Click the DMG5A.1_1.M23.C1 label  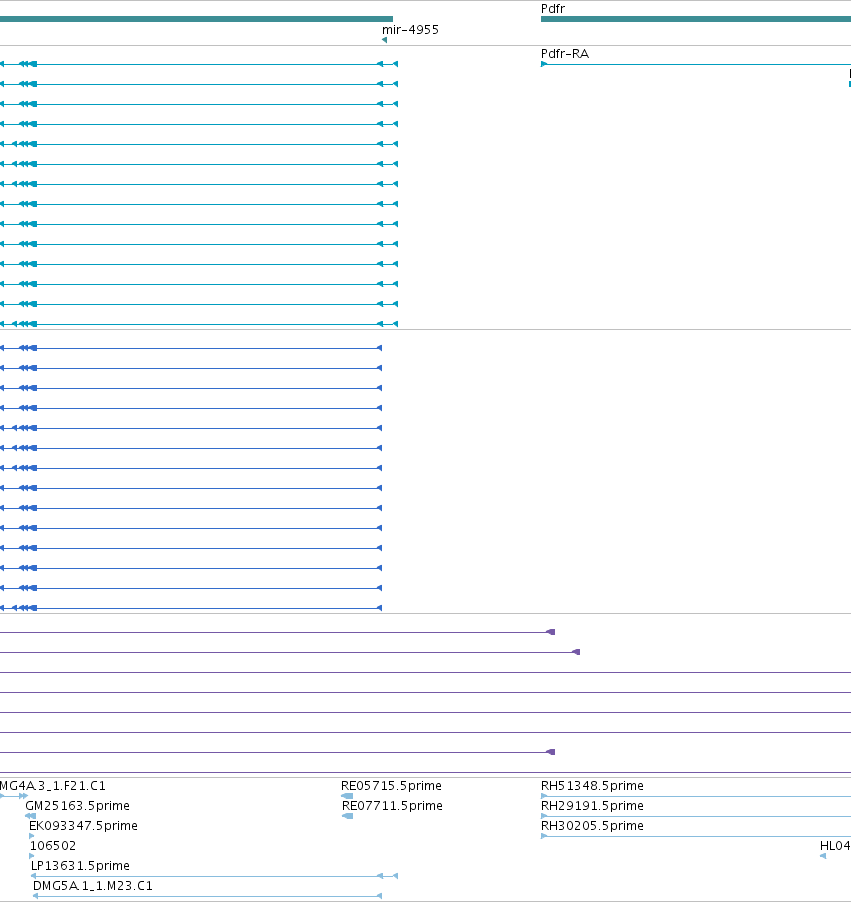(93, 886)
